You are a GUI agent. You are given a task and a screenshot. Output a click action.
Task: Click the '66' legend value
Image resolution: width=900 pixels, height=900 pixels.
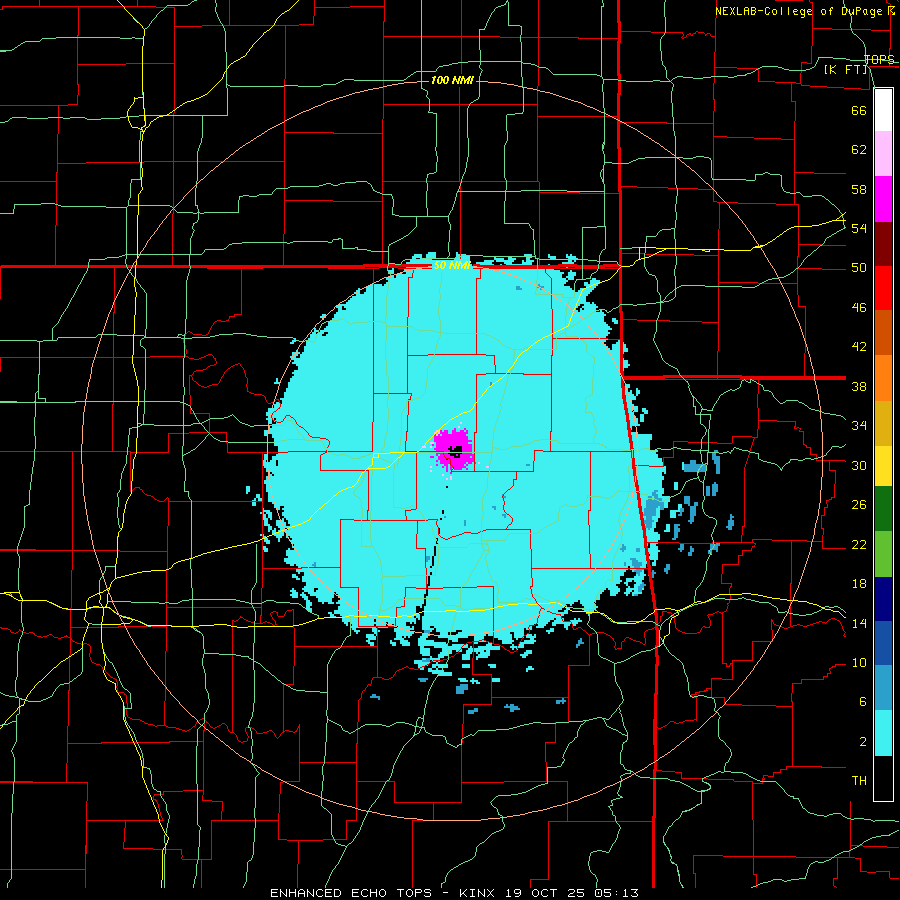coord(859,110)
